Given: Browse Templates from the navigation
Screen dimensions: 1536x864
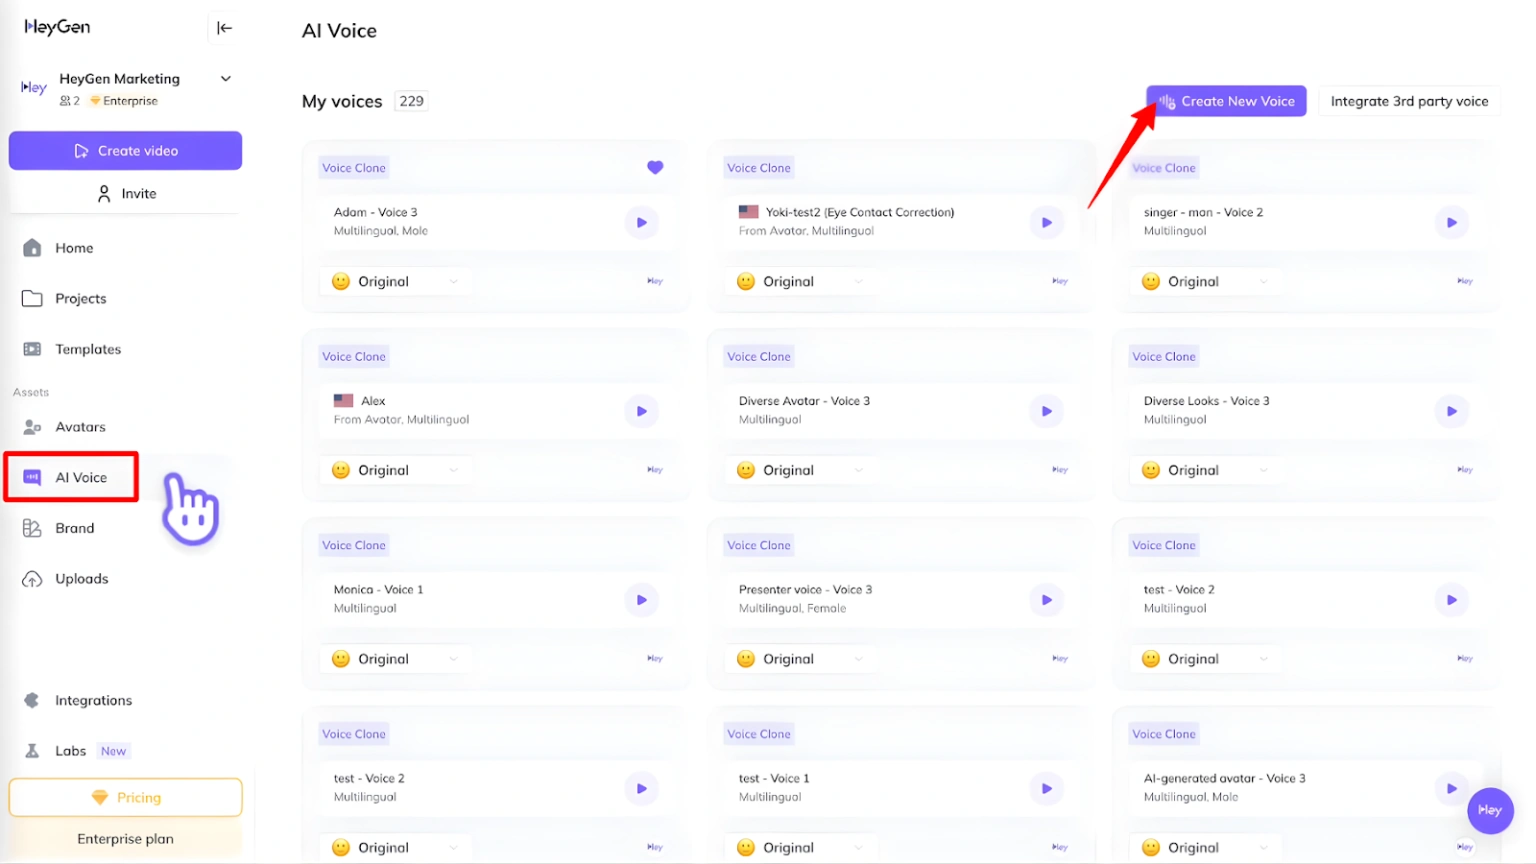Looking at the screenshot, I should (x=87, y=349).
